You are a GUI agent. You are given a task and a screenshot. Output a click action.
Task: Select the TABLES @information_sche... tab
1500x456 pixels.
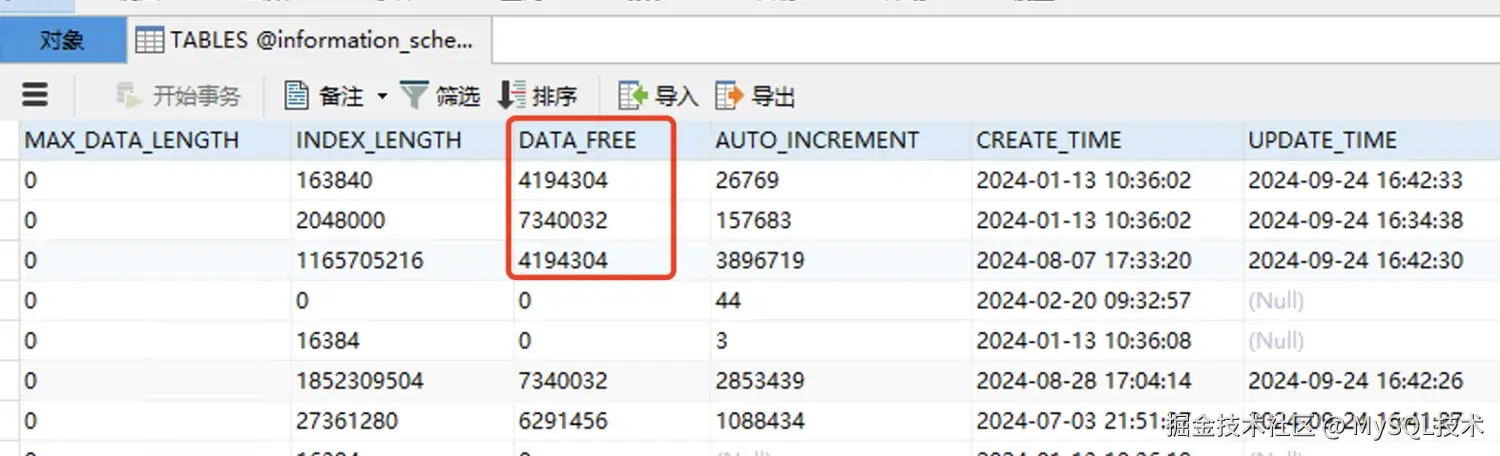click(309, 41)
